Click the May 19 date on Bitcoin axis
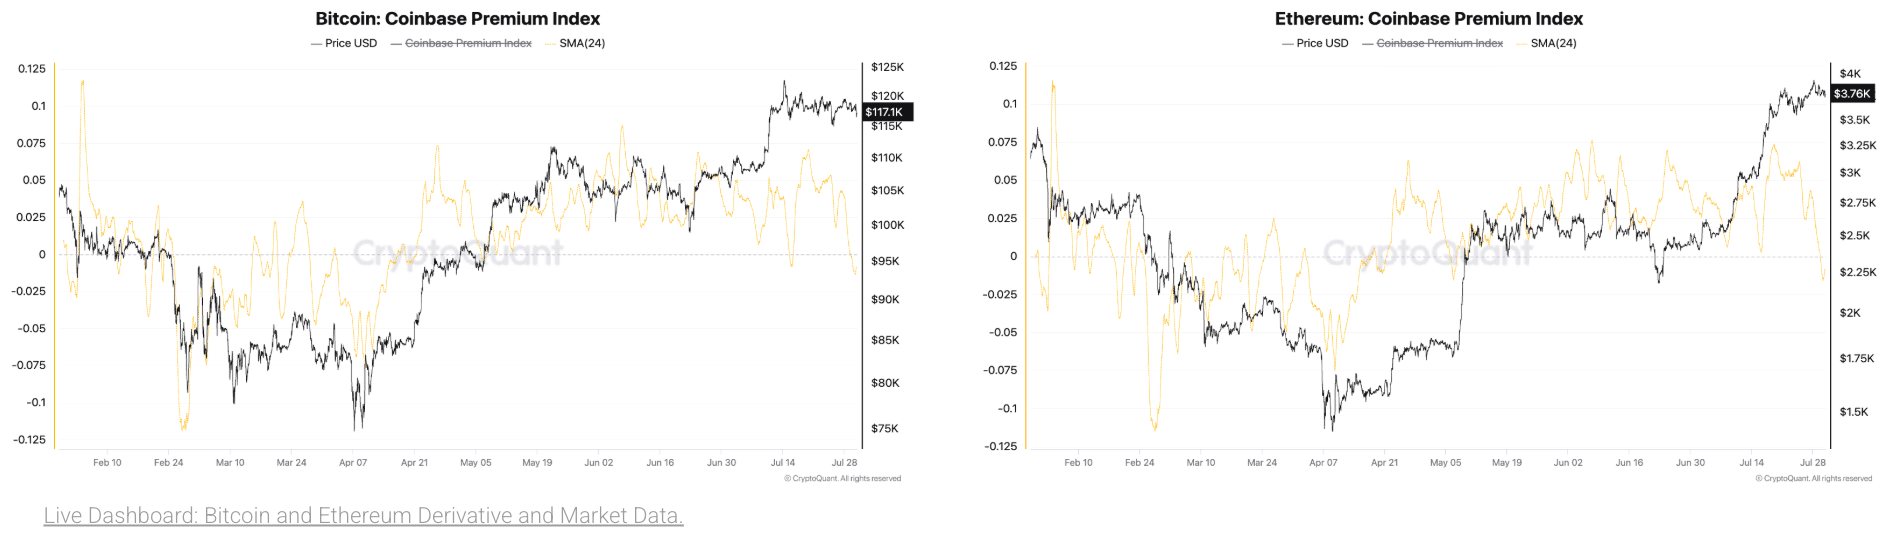The height and width of the screenshot is (536, 1884). pyautogui.click(x=537, y=462)
